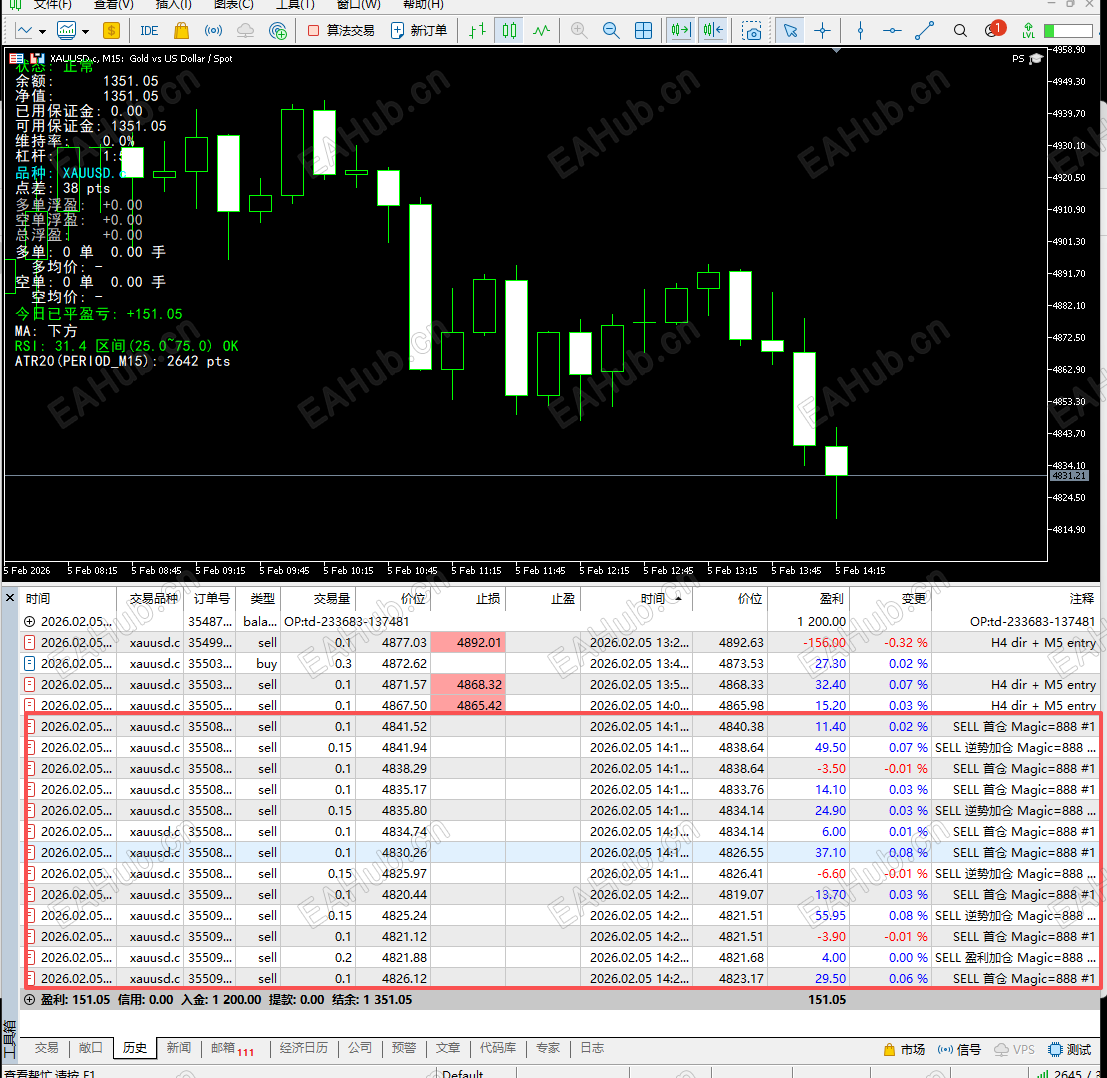Image resolution: width=1107 pixels, height=1078 pixels.
Task: Open the 邮箱 tab
Action: (x=232, y=1049)
